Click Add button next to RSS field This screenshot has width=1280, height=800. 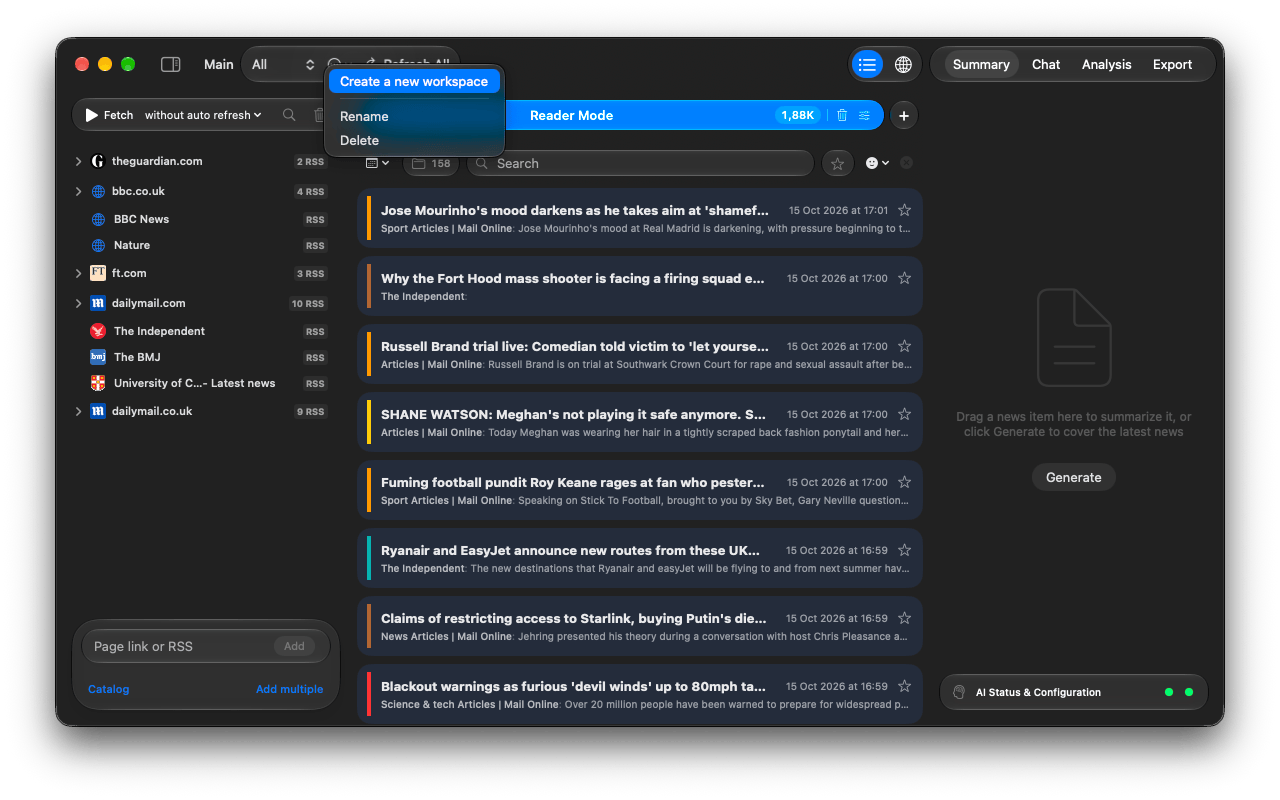click(x=294, y=646)
